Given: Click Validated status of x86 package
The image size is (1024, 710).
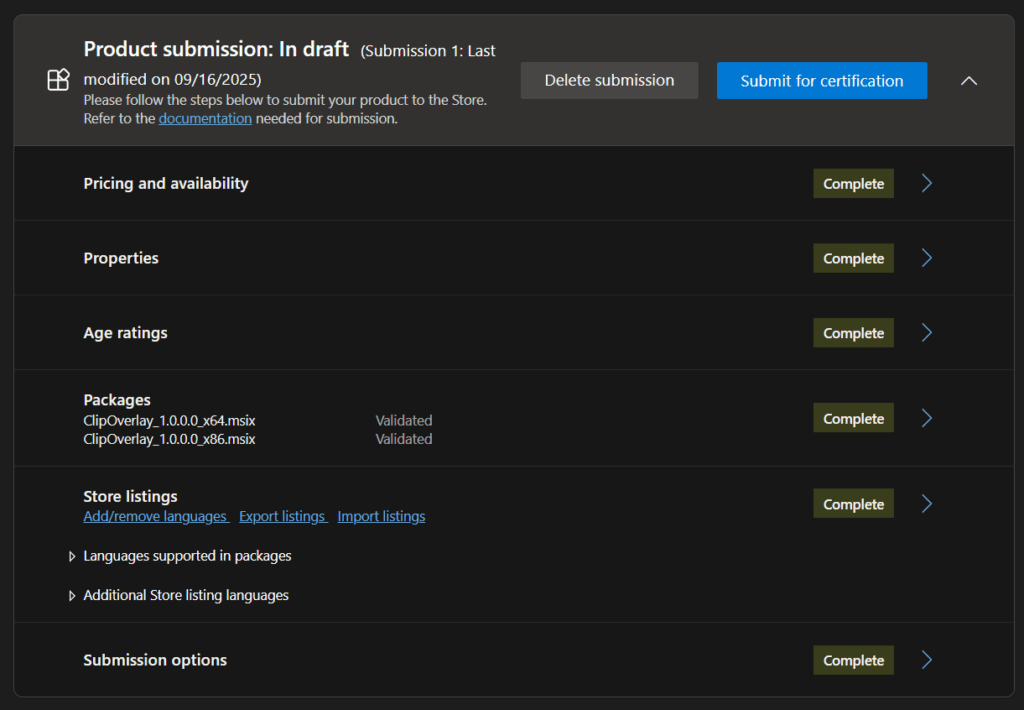Looking at the screenshot, I should (x=404, y=439).
